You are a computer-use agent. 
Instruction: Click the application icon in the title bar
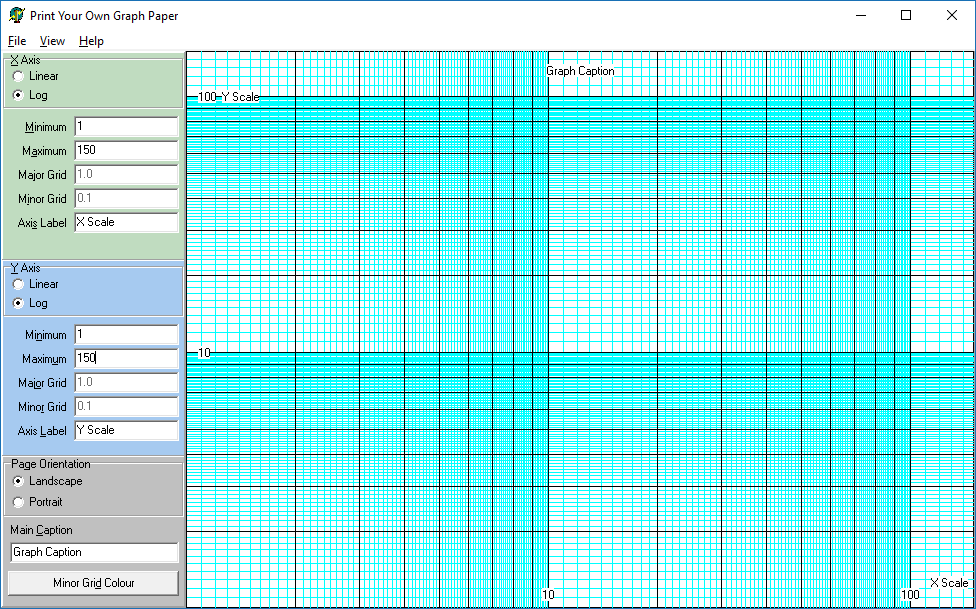tap(17, 16)
